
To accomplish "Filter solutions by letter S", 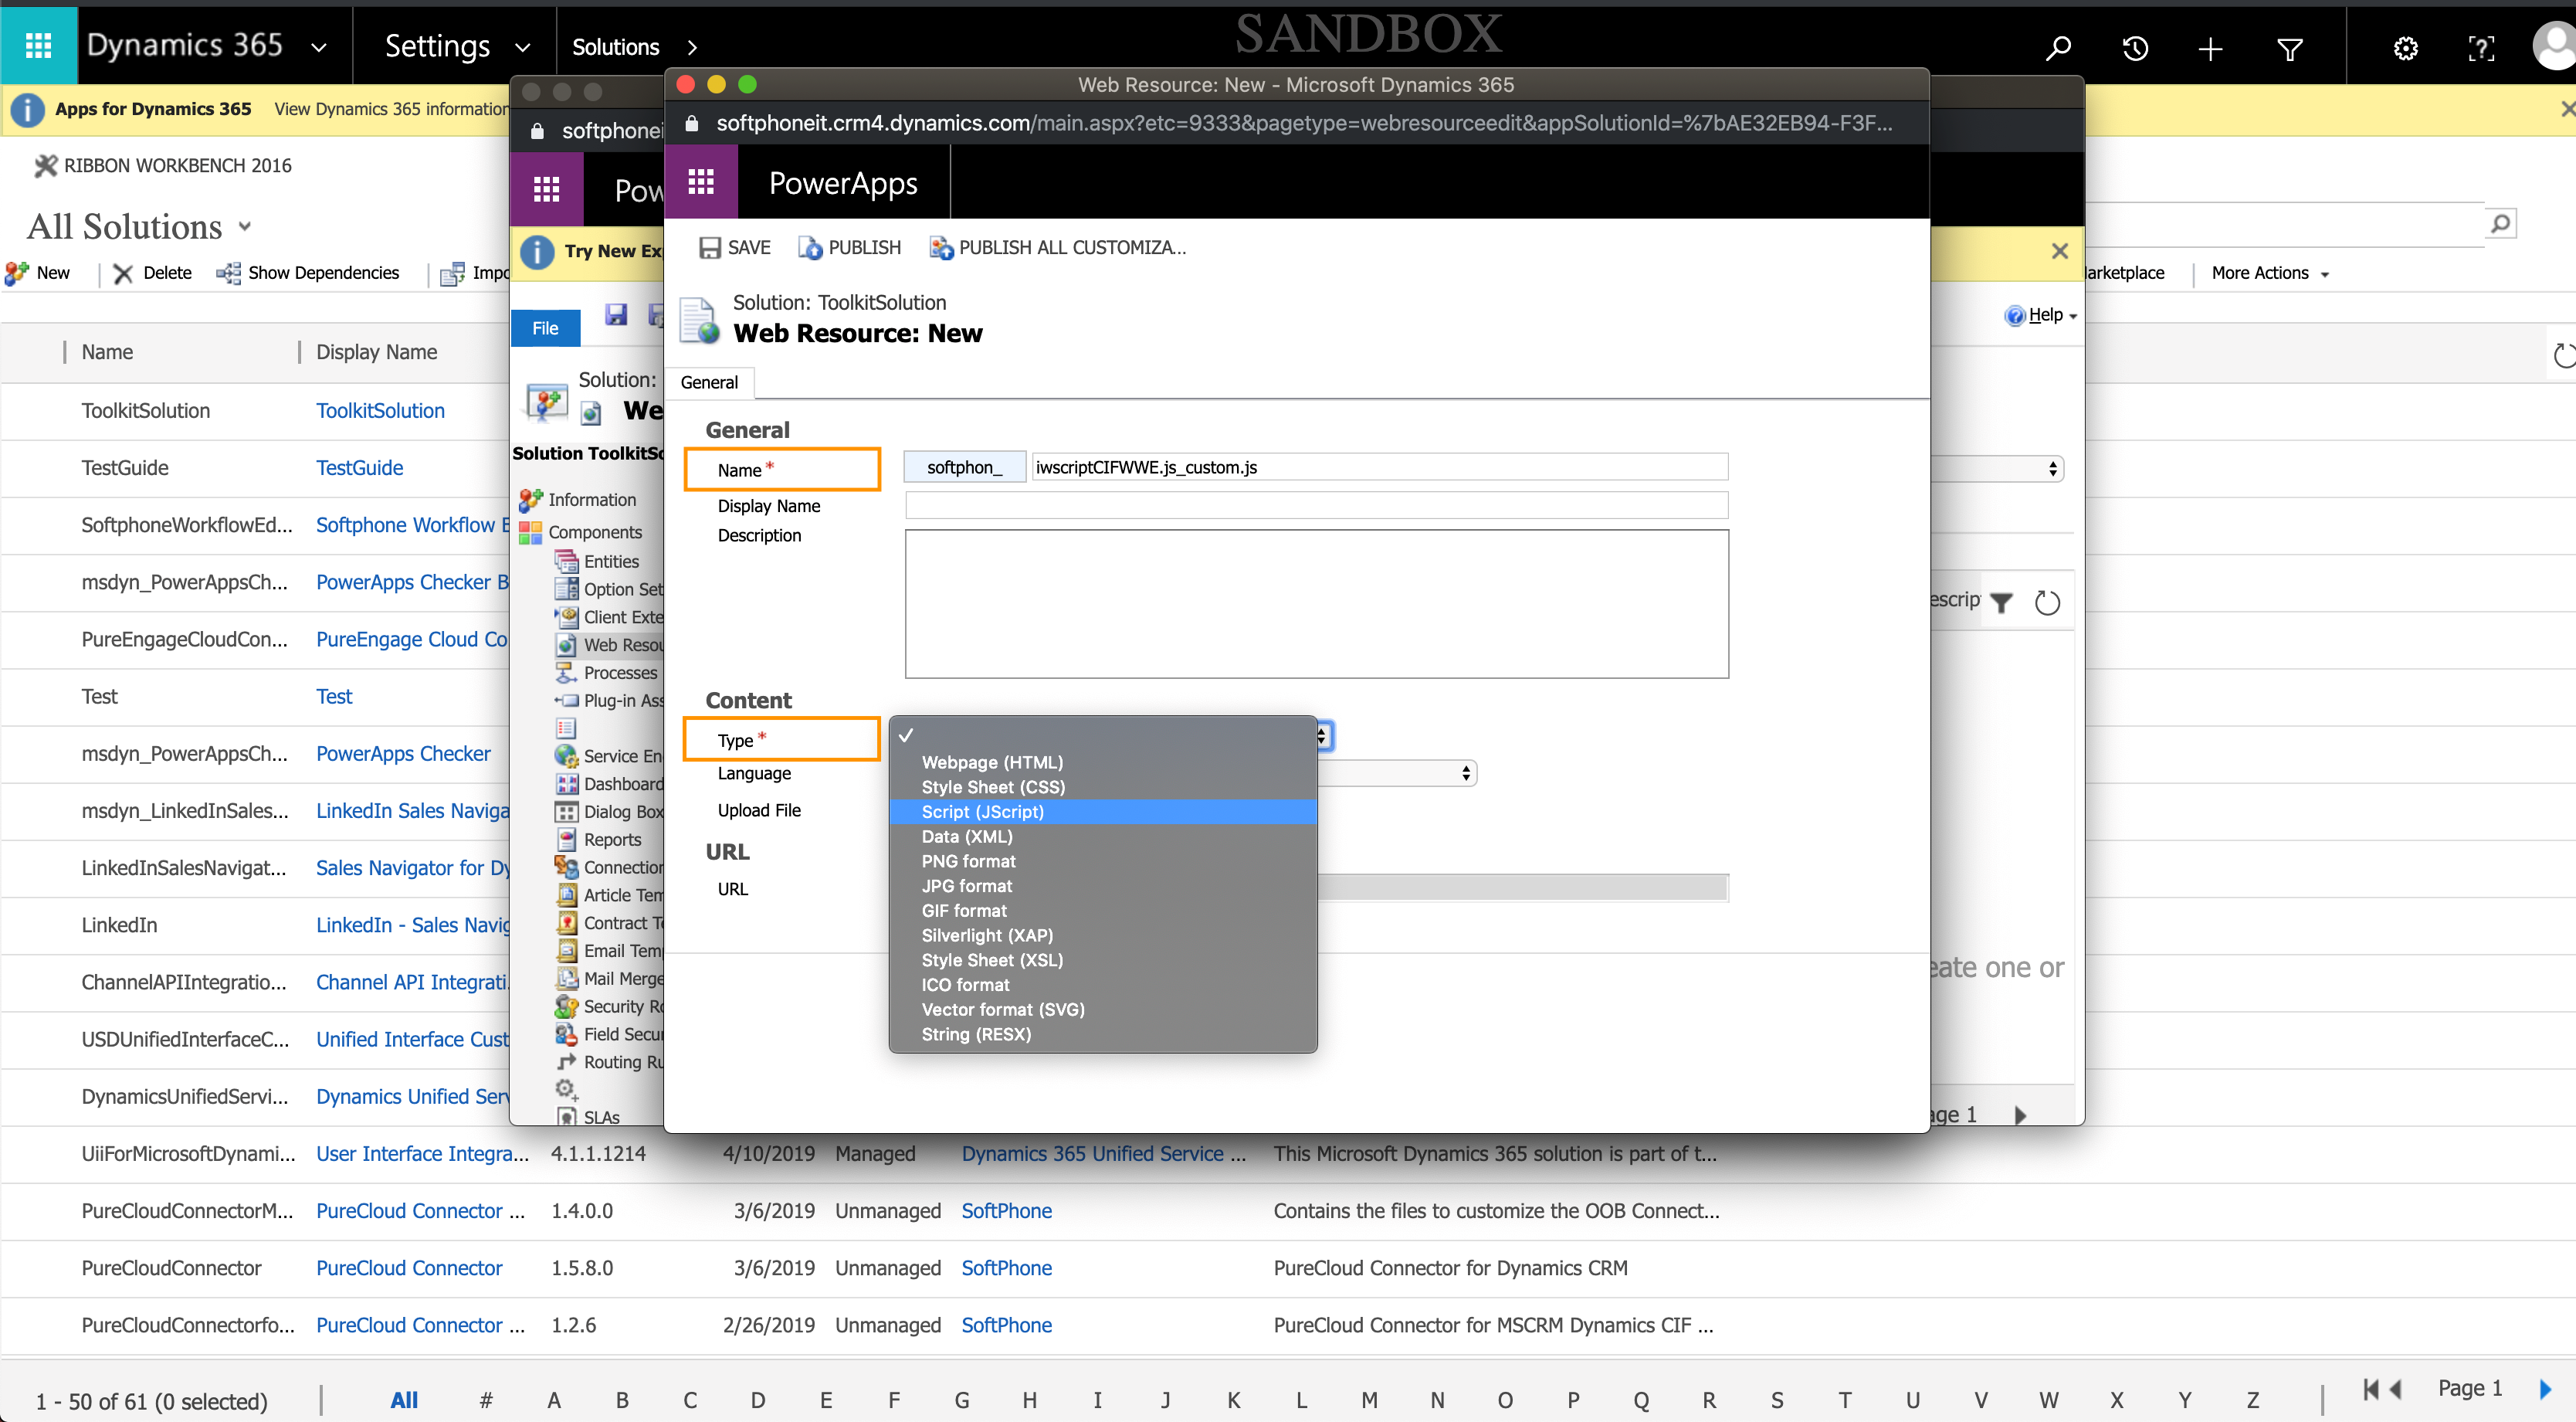I will pyautogui.click(x=1777, y=1400).
